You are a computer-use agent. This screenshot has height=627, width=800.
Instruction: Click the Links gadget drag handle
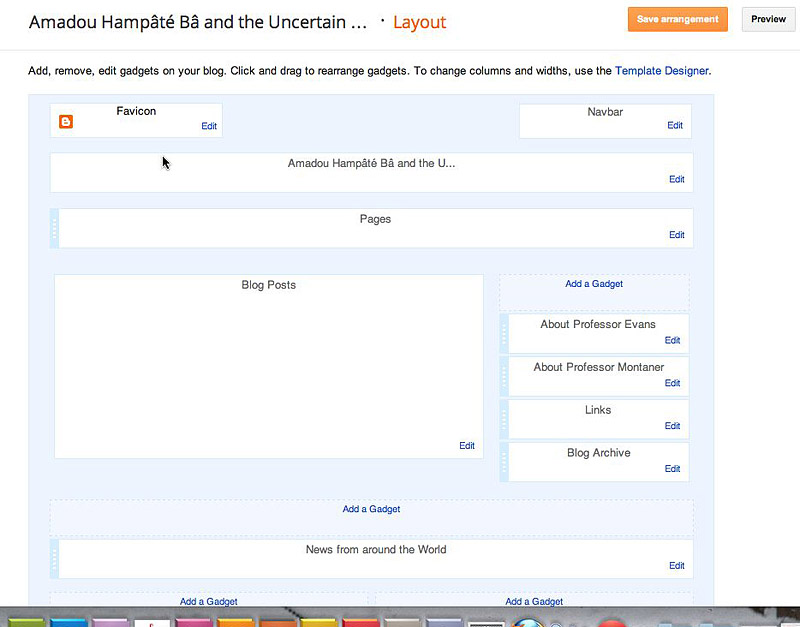pos(505,419)
